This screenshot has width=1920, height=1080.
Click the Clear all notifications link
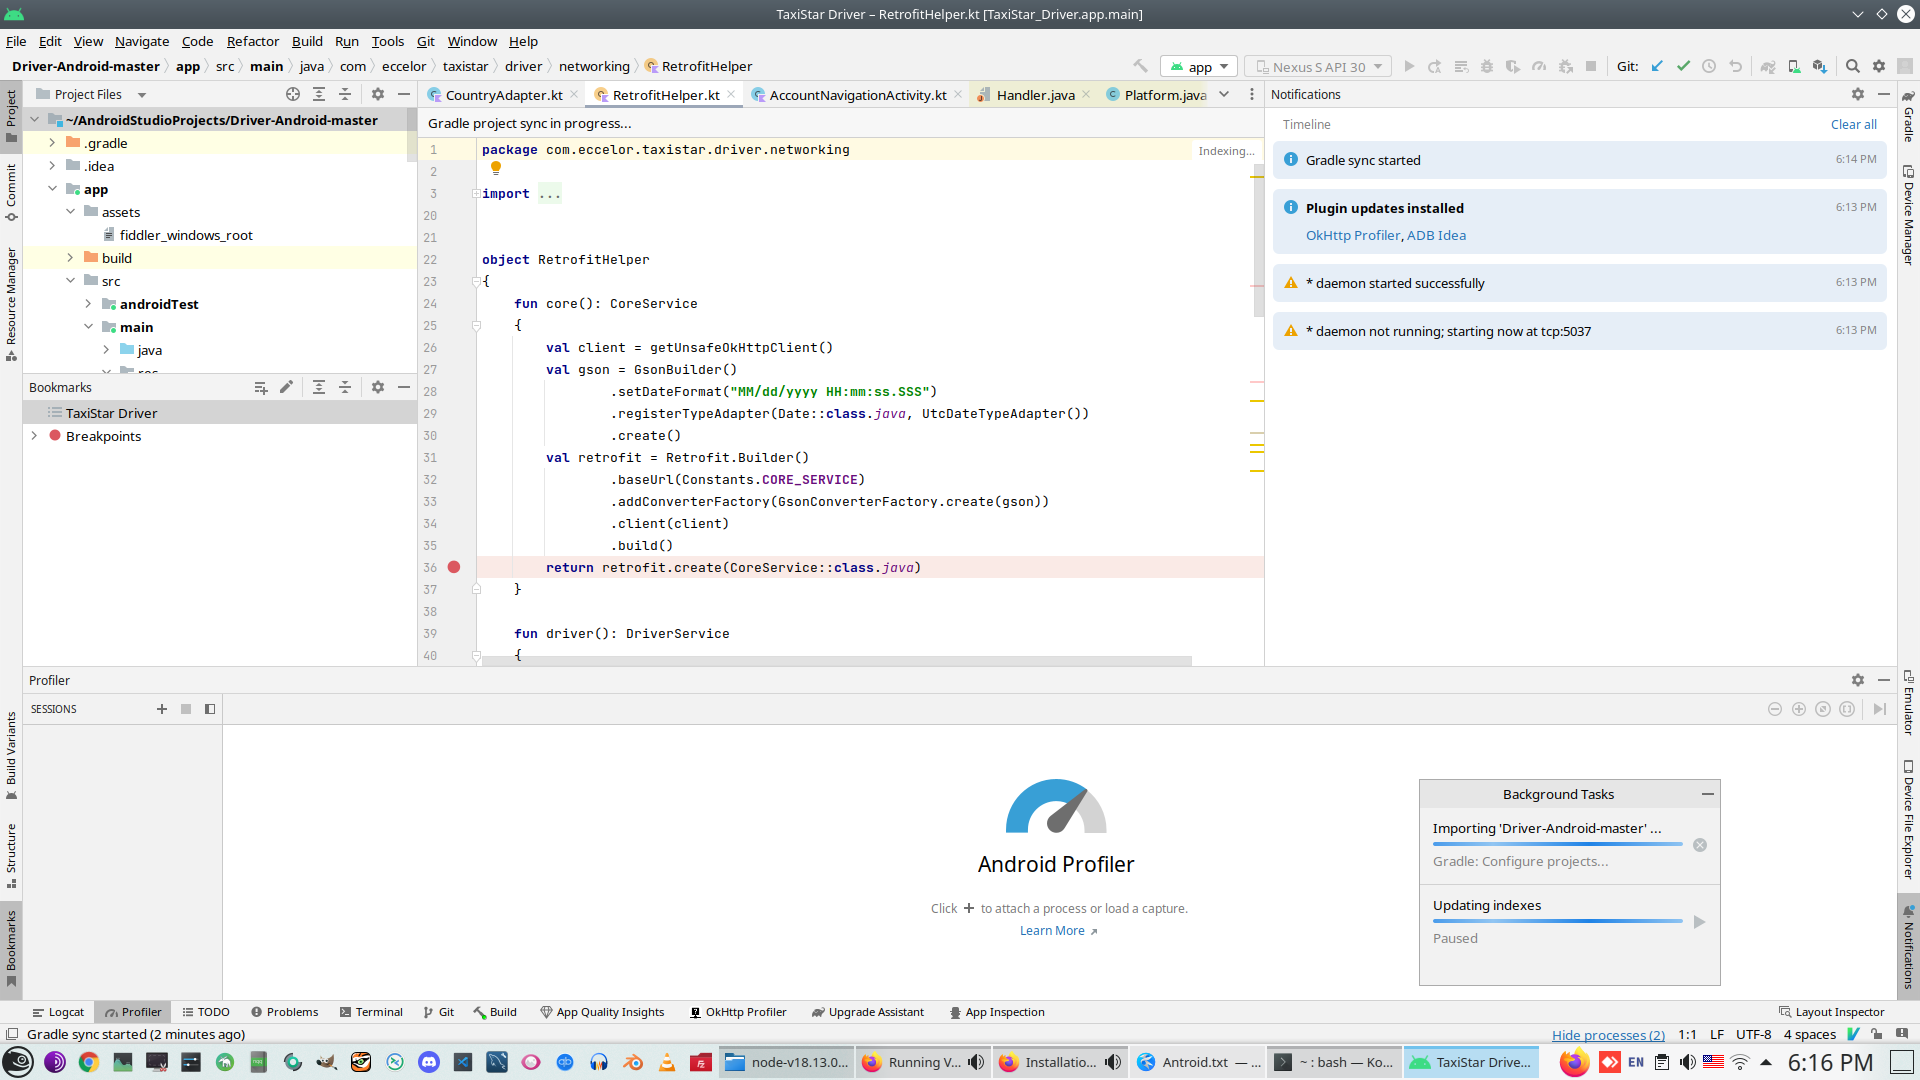tap(1853, 124)
